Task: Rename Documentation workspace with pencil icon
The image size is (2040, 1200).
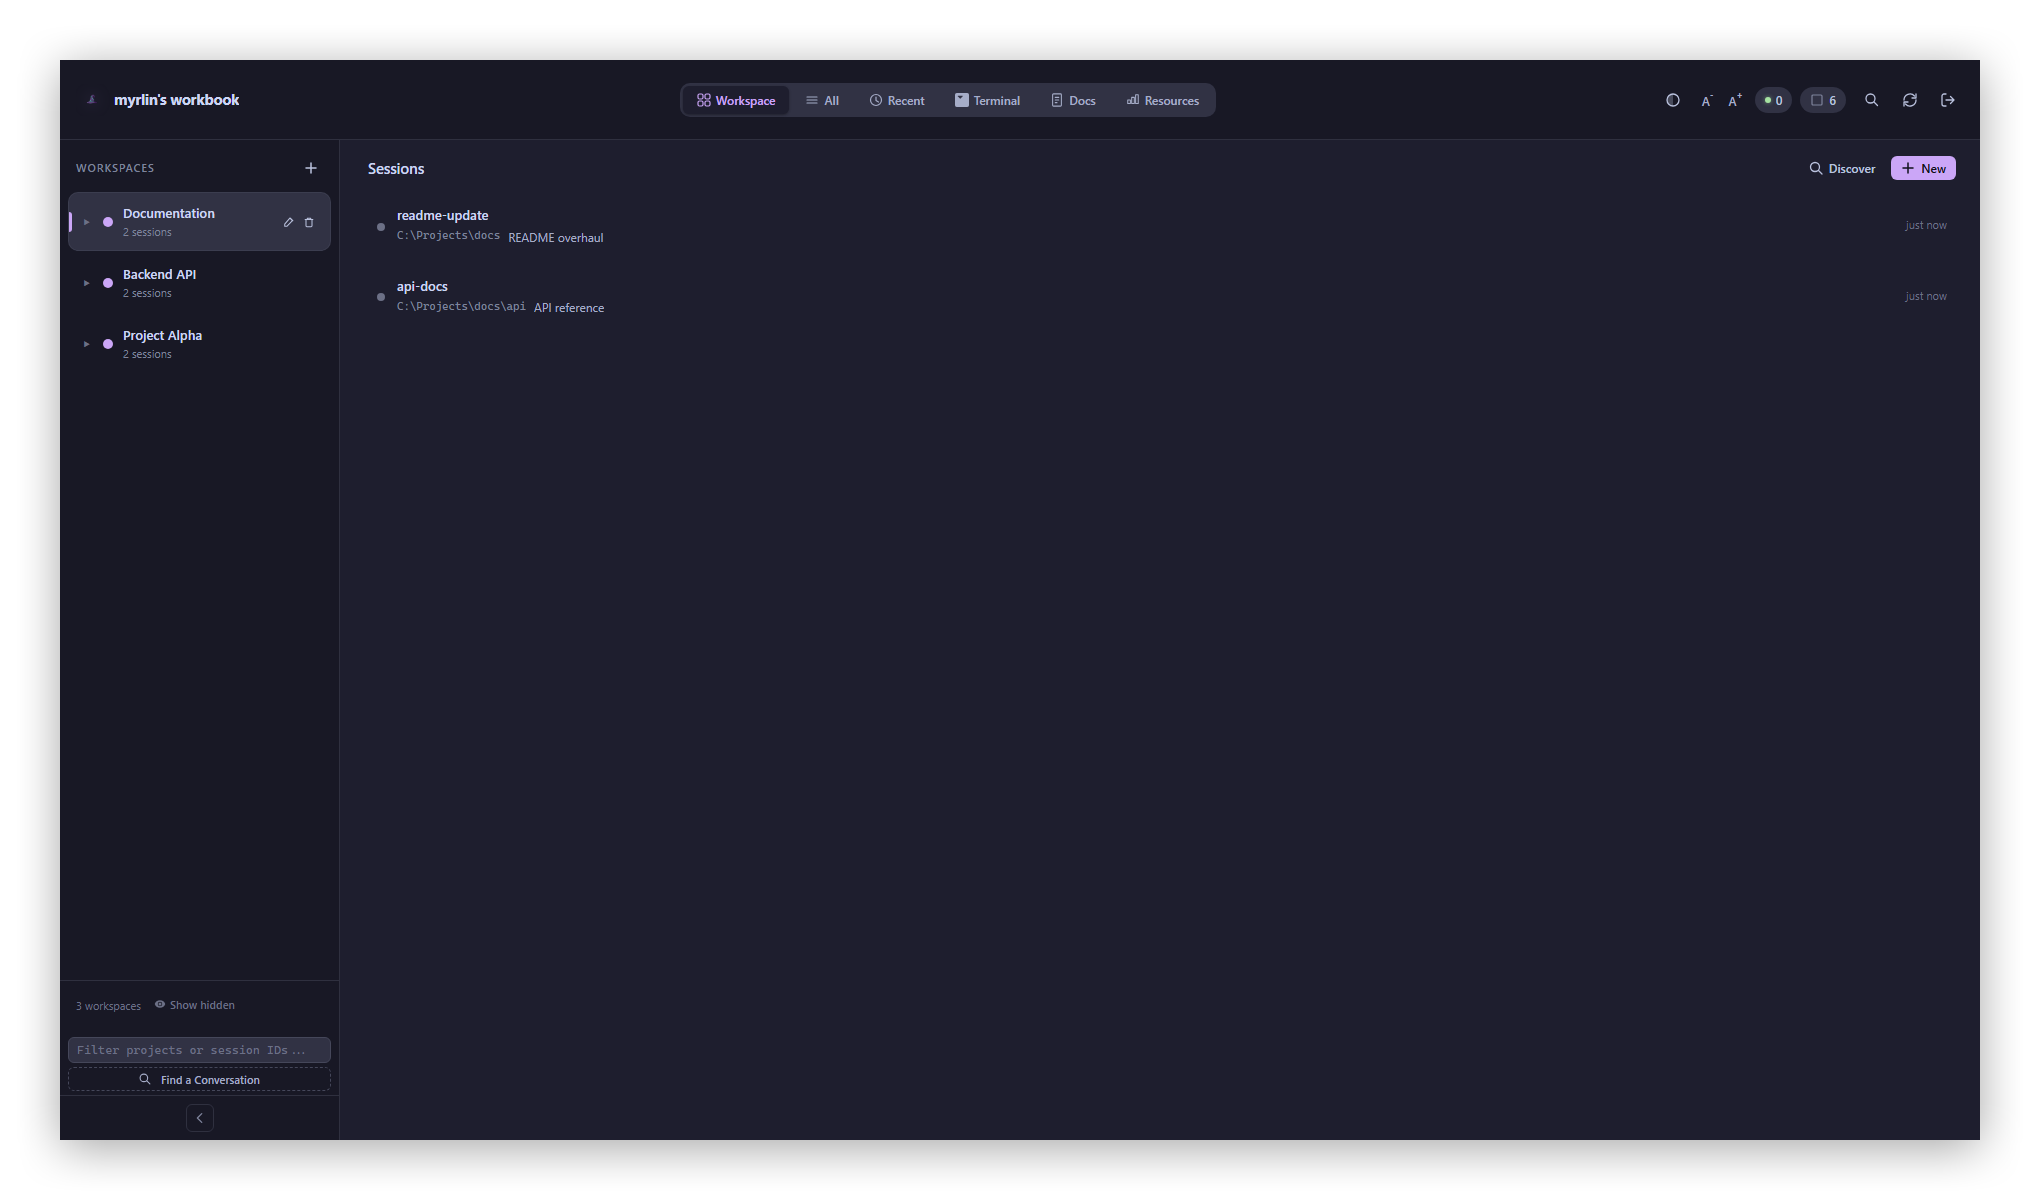Action: tap(288, 222)
